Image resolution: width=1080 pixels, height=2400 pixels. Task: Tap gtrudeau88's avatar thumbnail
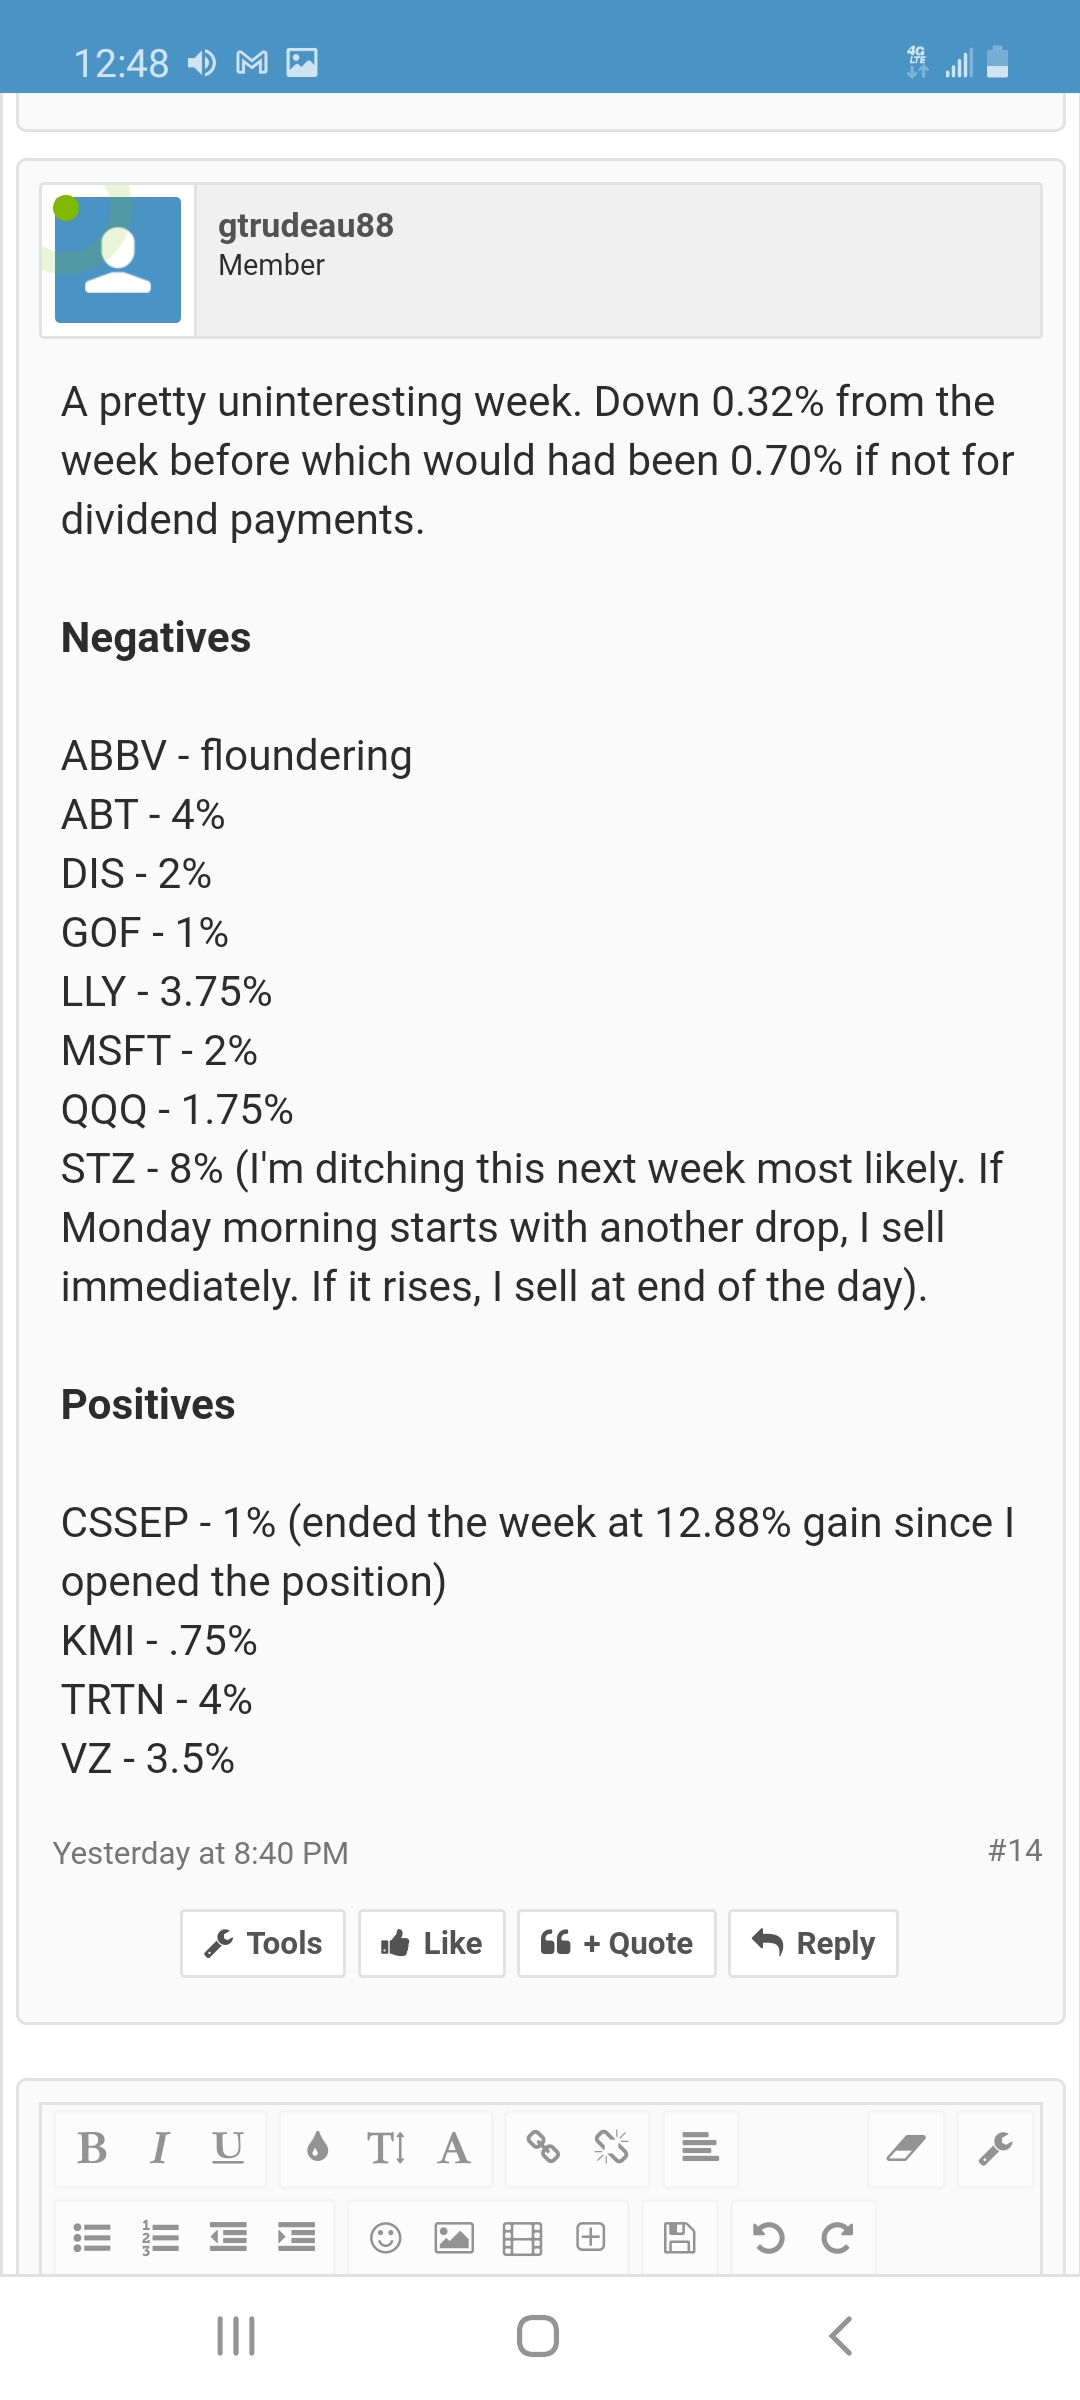point(118,260)
